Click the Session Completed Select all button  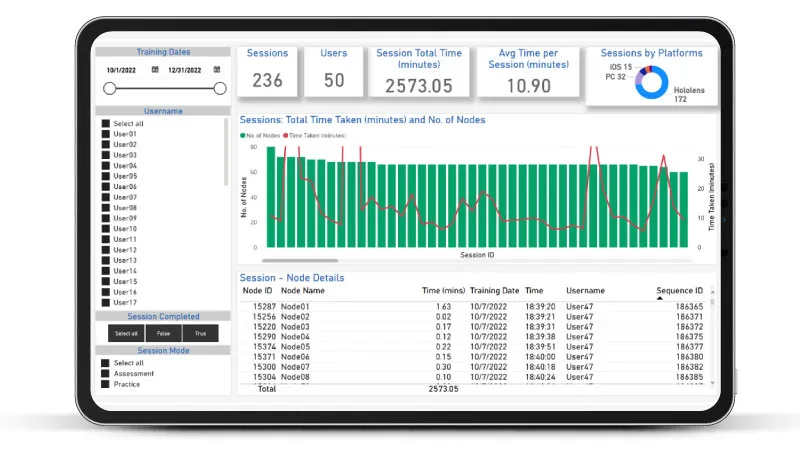click(x=126, y=333)
